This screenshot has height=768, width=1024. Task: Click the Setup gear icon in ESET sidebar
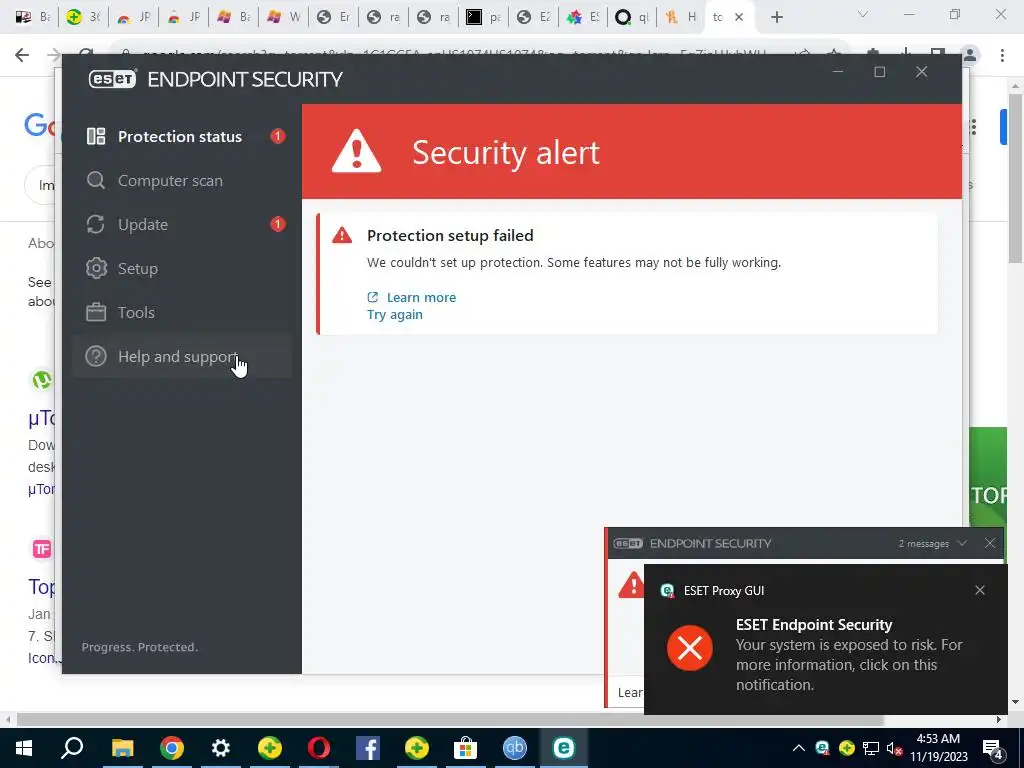pos(96,268)
